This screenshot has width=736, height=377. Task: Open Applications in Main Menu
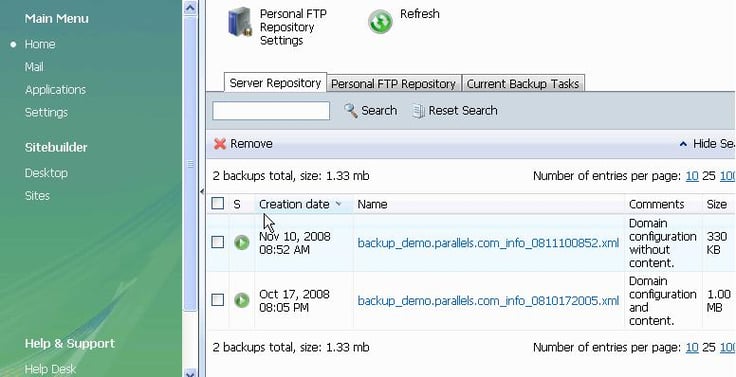click(55, 90)
